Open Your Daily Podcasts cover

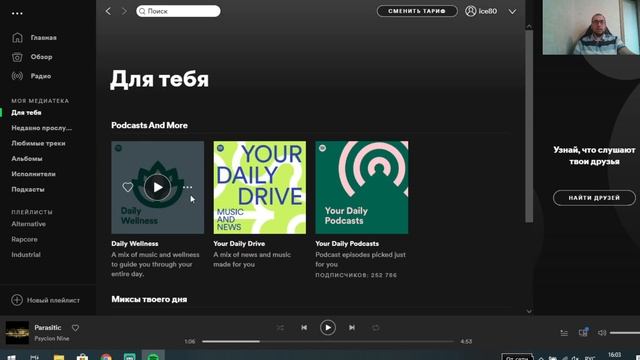point(362,187)
